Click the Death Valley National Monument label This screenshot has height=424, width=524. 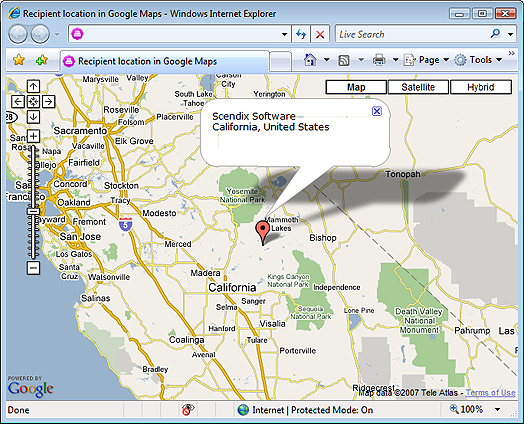(419, 321)
